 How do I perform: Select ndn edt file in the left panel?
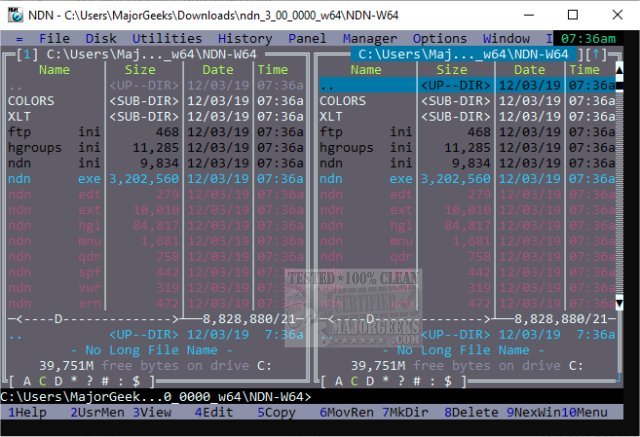(x=156, y=194)
